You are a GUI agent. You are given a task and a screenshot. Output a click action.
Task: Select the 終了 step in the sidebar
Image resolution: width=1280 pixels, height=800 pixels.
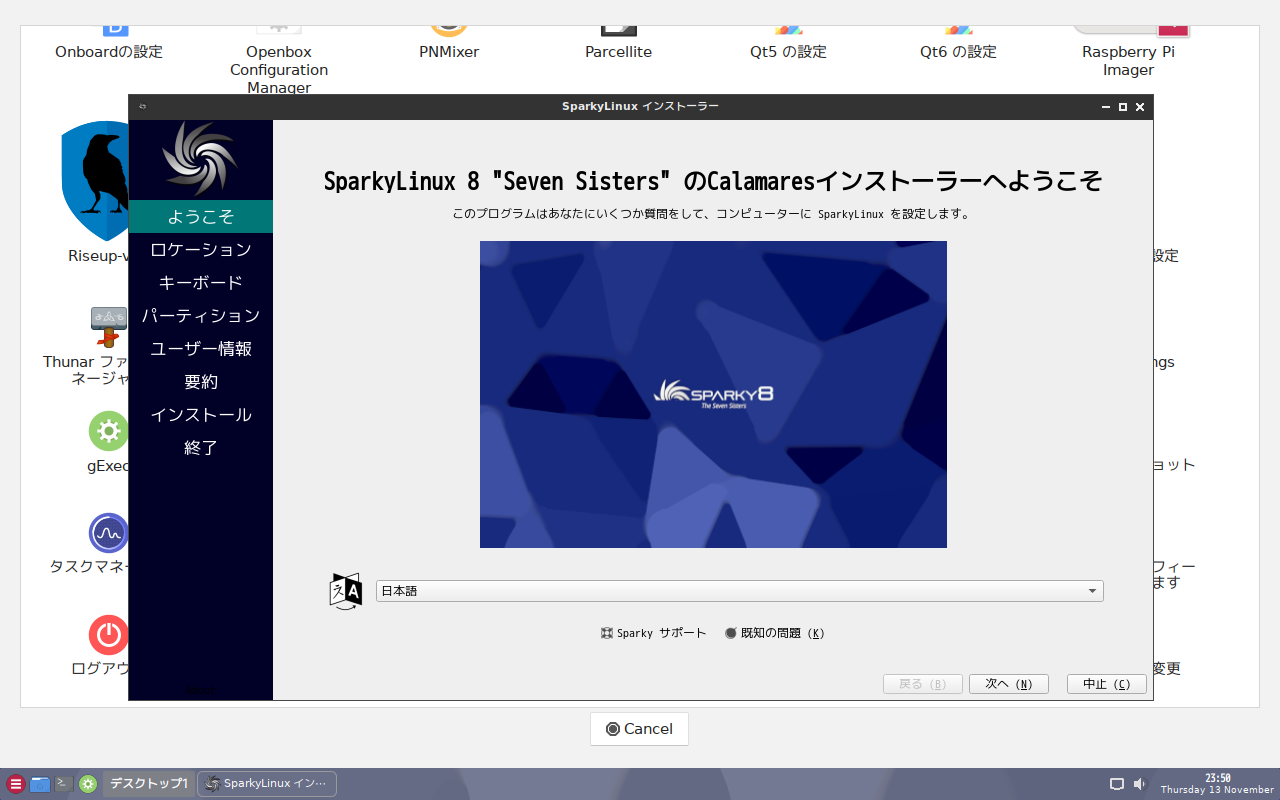(x=201, y=448)
